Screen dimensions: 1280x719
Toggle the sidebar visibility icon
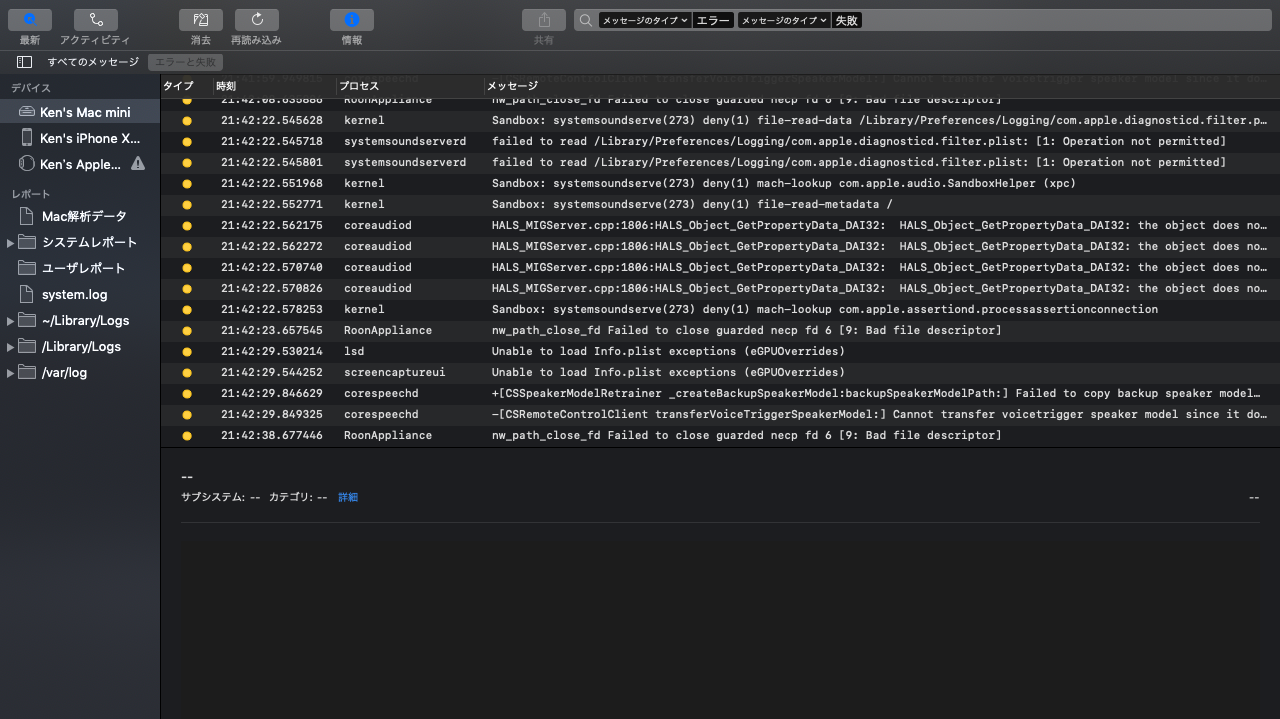[24, 62]
